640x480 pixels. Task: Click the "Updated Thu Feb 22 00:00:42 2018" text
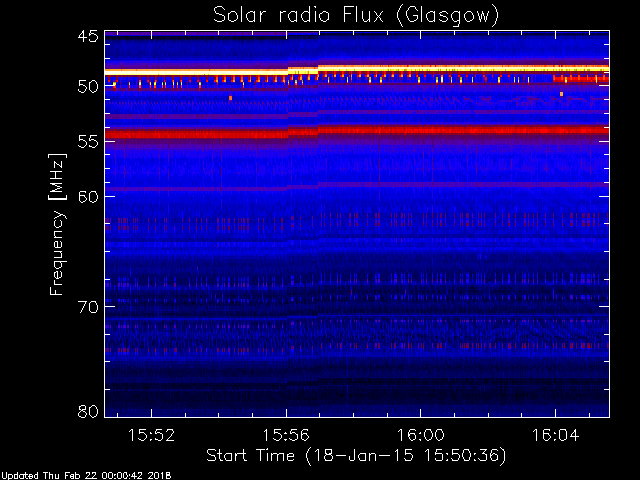coord(86,476)
